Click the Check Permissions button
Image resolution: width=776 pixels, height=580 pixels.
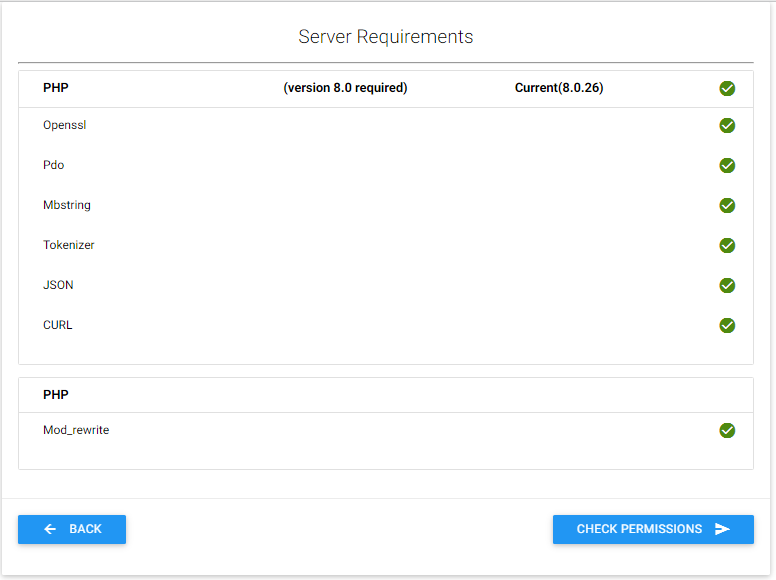pos(652,529)
